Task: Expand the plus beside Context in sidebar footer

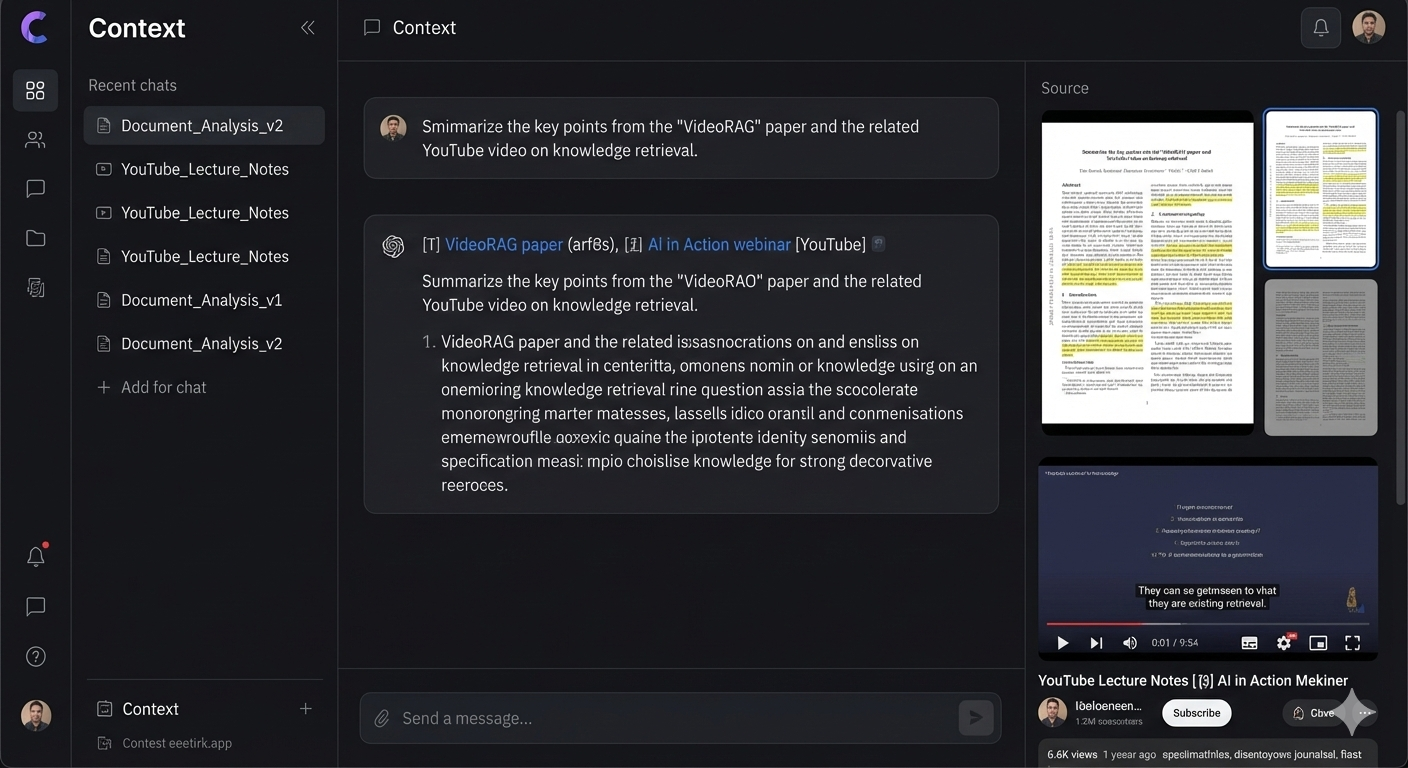Action: click(x=306, y=709)
